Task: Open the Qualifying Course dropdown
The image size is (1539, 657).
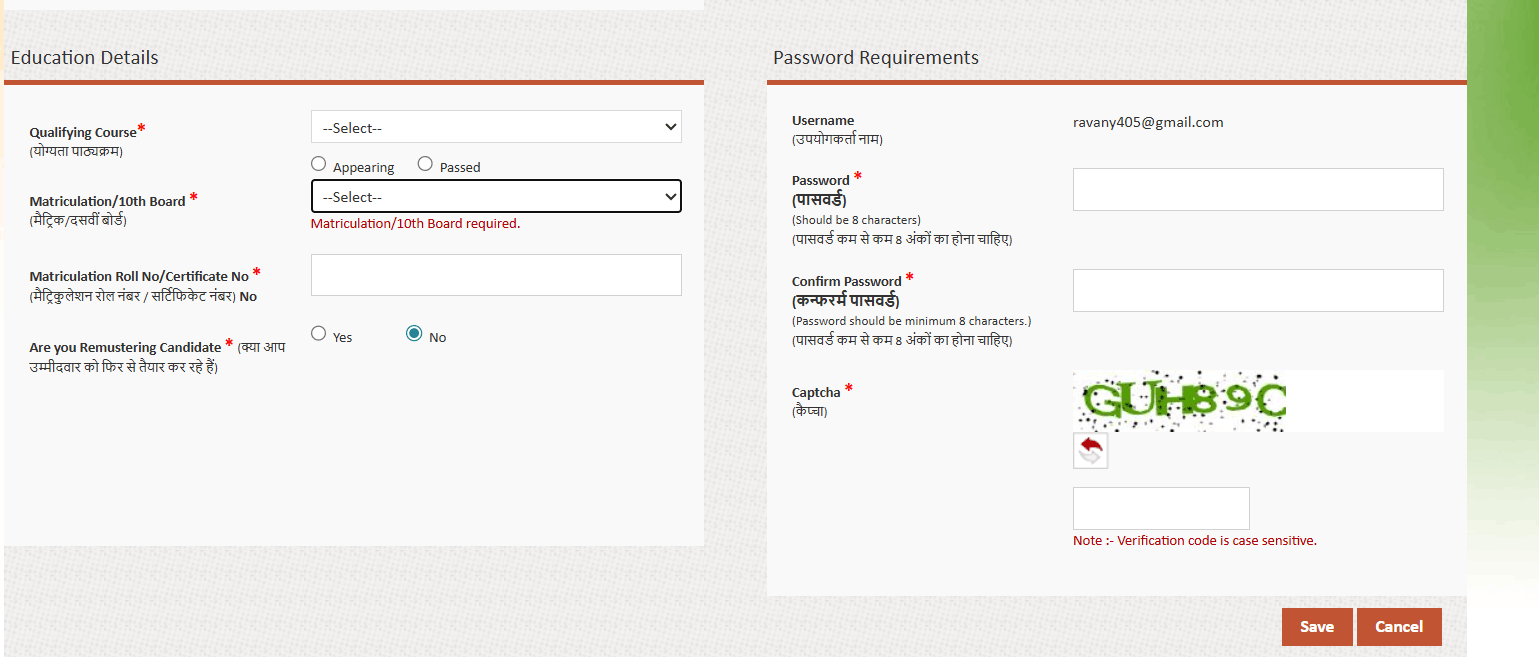Action: pos(496,127)
